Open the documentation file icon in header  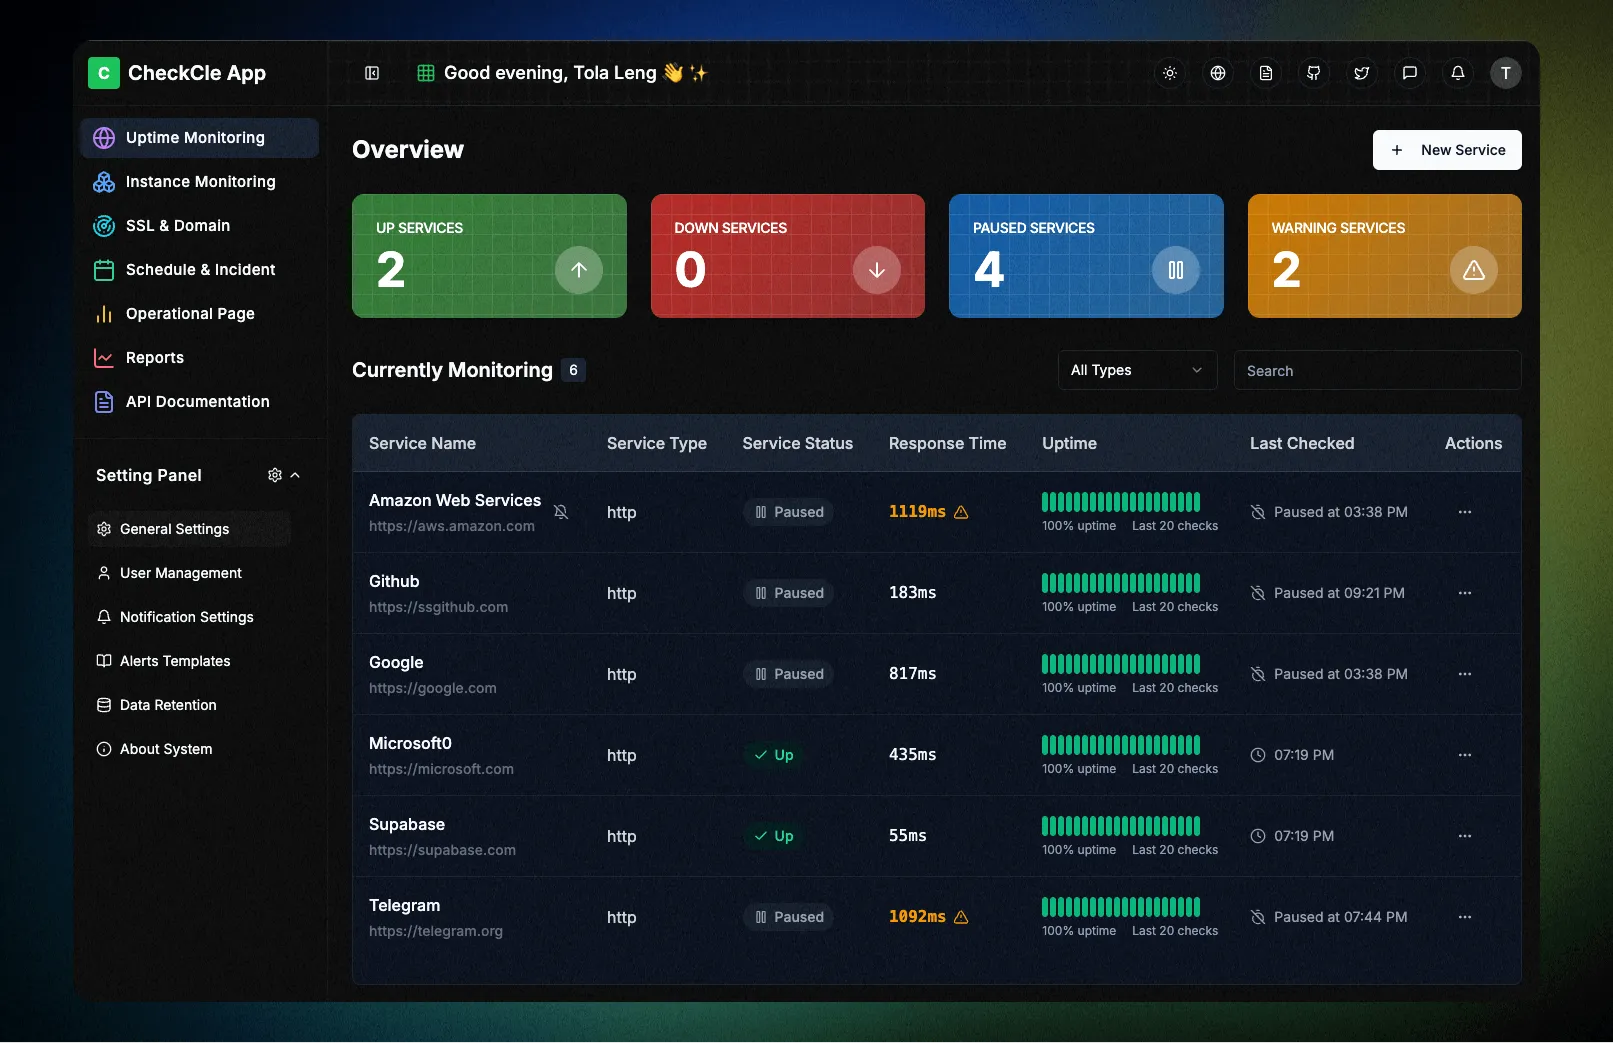pyautogui.click(x=1266, y=73)
